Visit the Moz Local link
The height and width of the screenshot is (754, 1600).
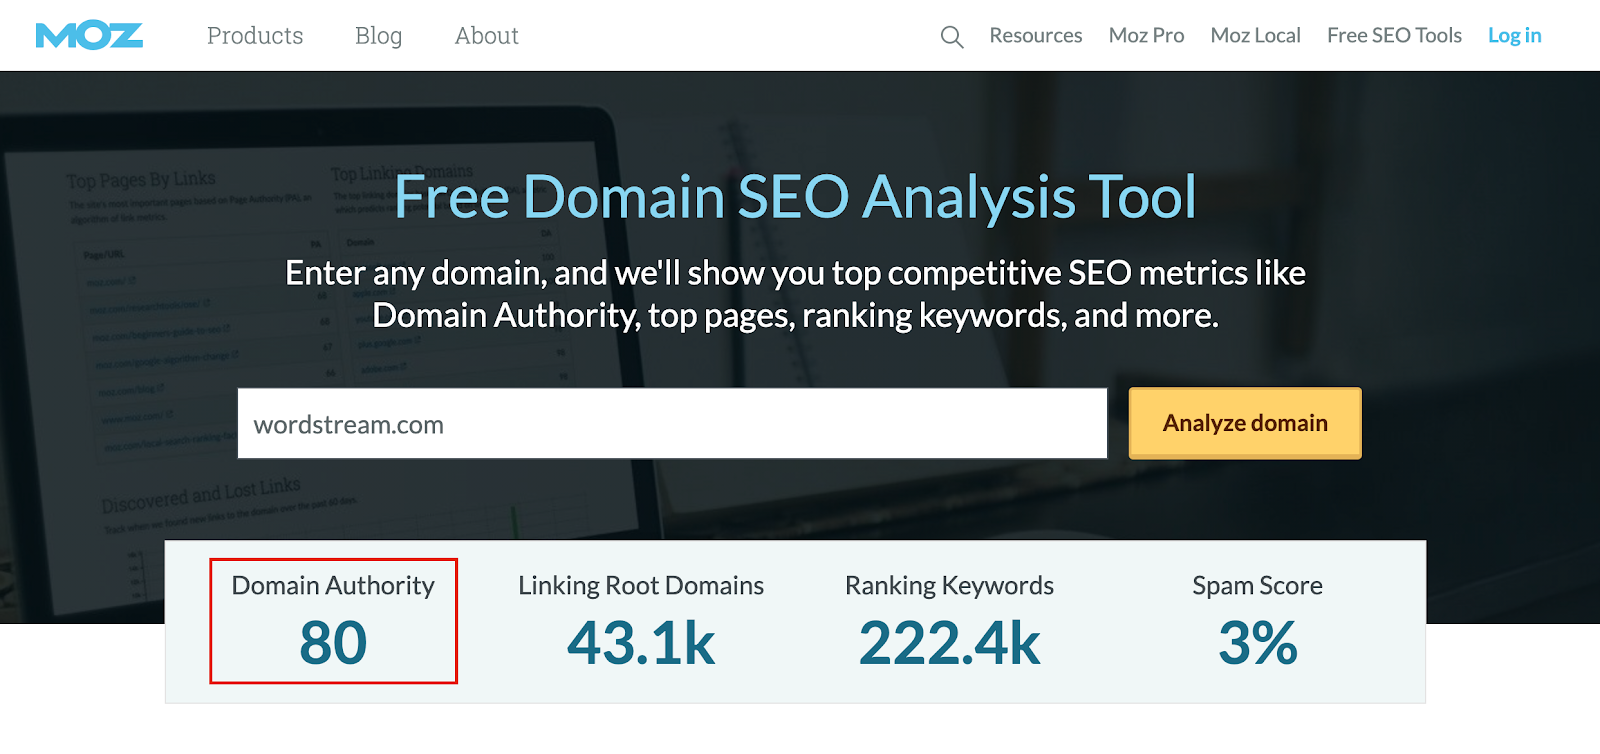click(x=1255, y=36)
